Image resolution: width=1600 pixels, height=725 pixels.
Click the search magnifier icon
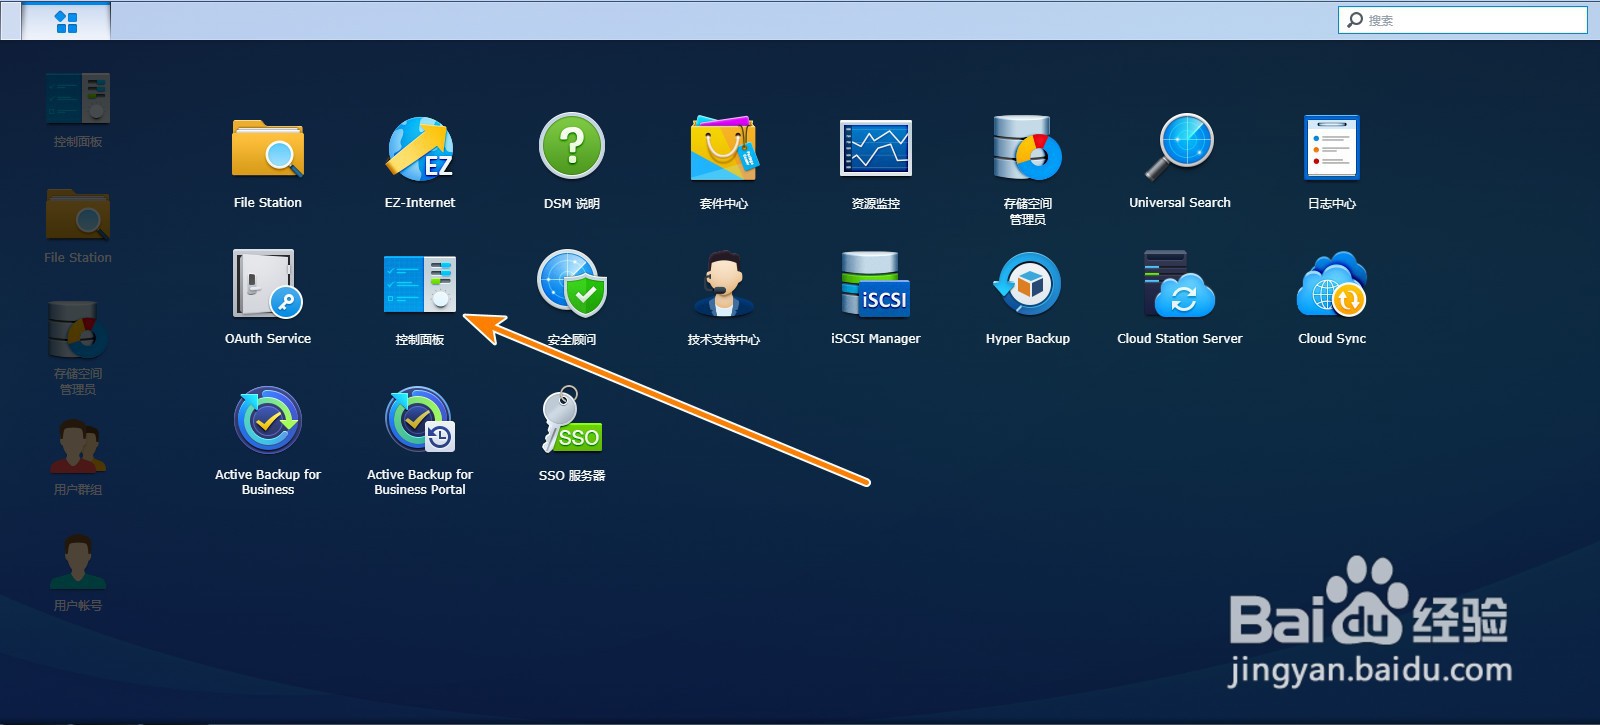coord(1355,20)
